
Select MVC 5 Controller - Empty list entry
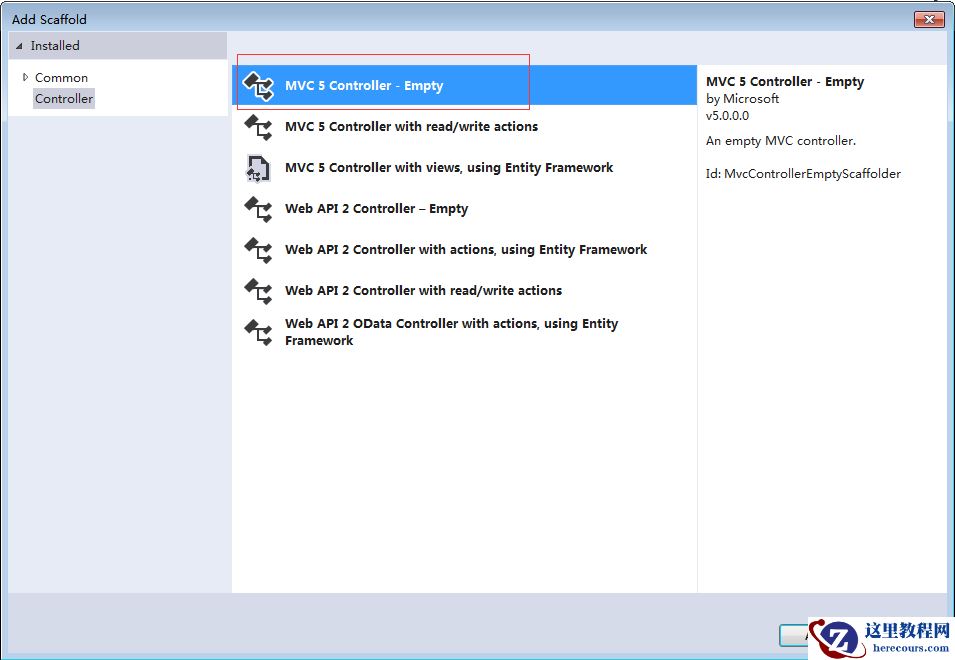tap(464, 85)
